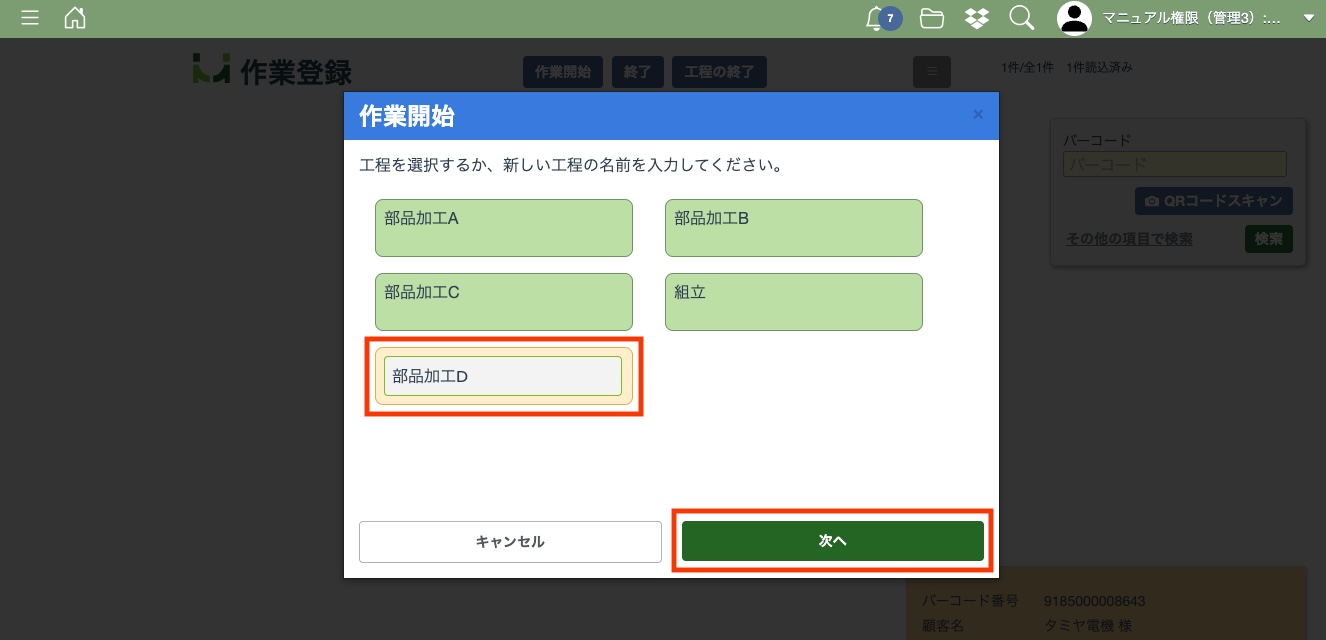The width and height of the screenshot is (1326, 640).
Task: Open the hamburger menu in top bar
Action: click(x=30, y=18)
